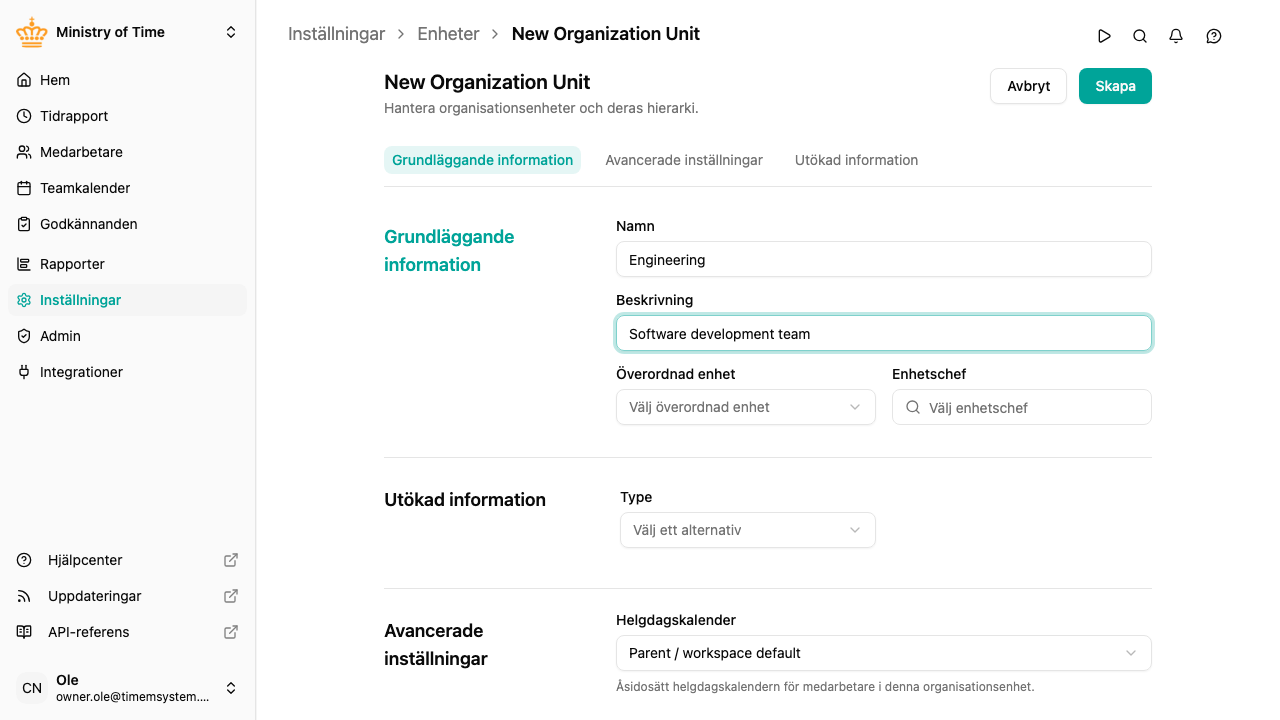Open search with the magnifier icon

coord(1140,36)
